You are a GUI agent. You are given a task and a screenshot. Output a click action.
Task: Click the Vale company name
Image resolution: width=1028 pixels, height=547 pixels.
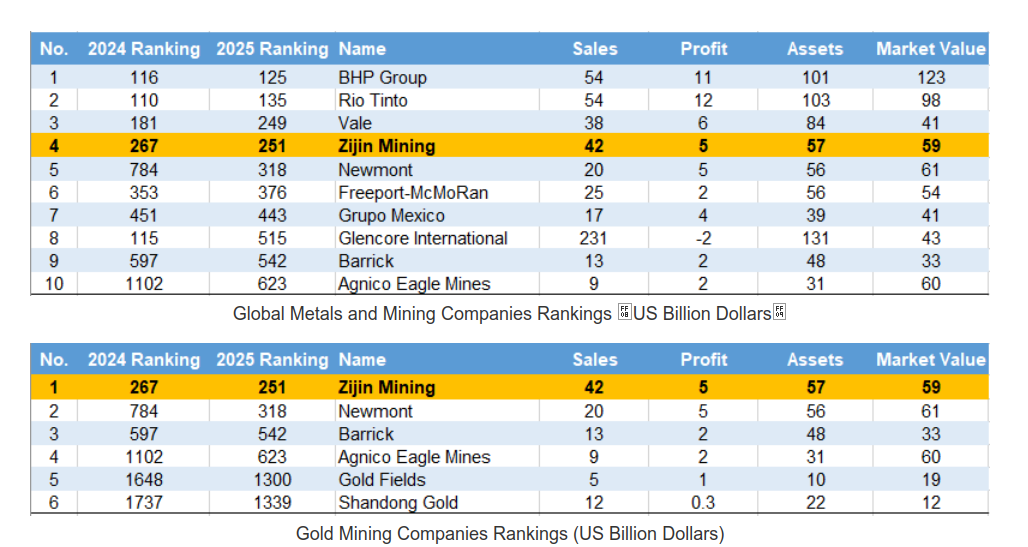coord(355,123)
